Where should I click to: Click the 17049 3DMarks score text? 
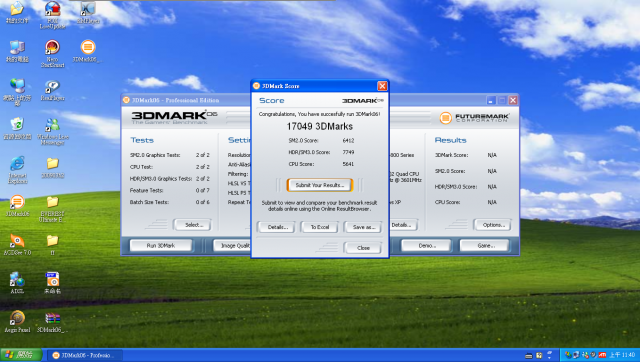(320, 127)
